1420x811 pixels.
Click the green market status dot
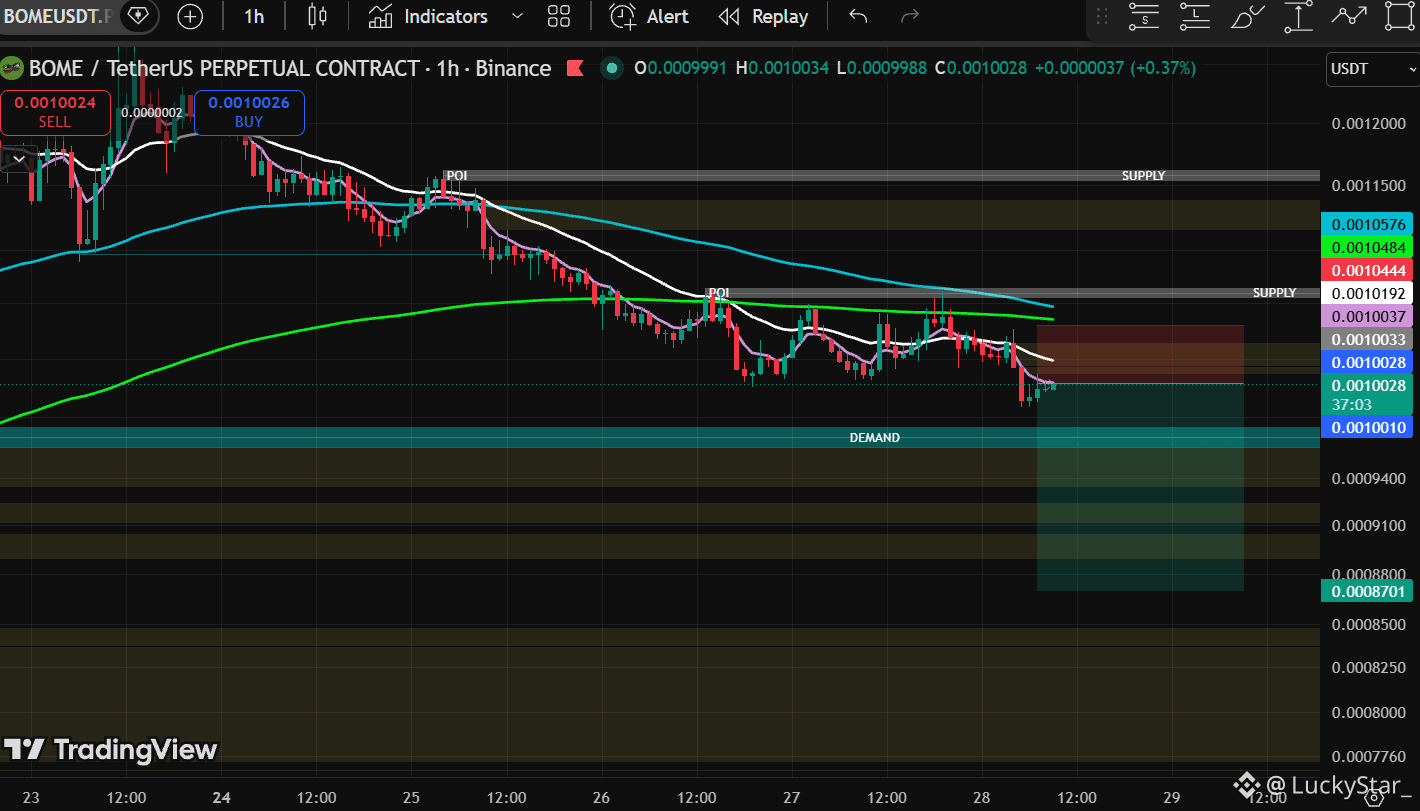[610, 68]
